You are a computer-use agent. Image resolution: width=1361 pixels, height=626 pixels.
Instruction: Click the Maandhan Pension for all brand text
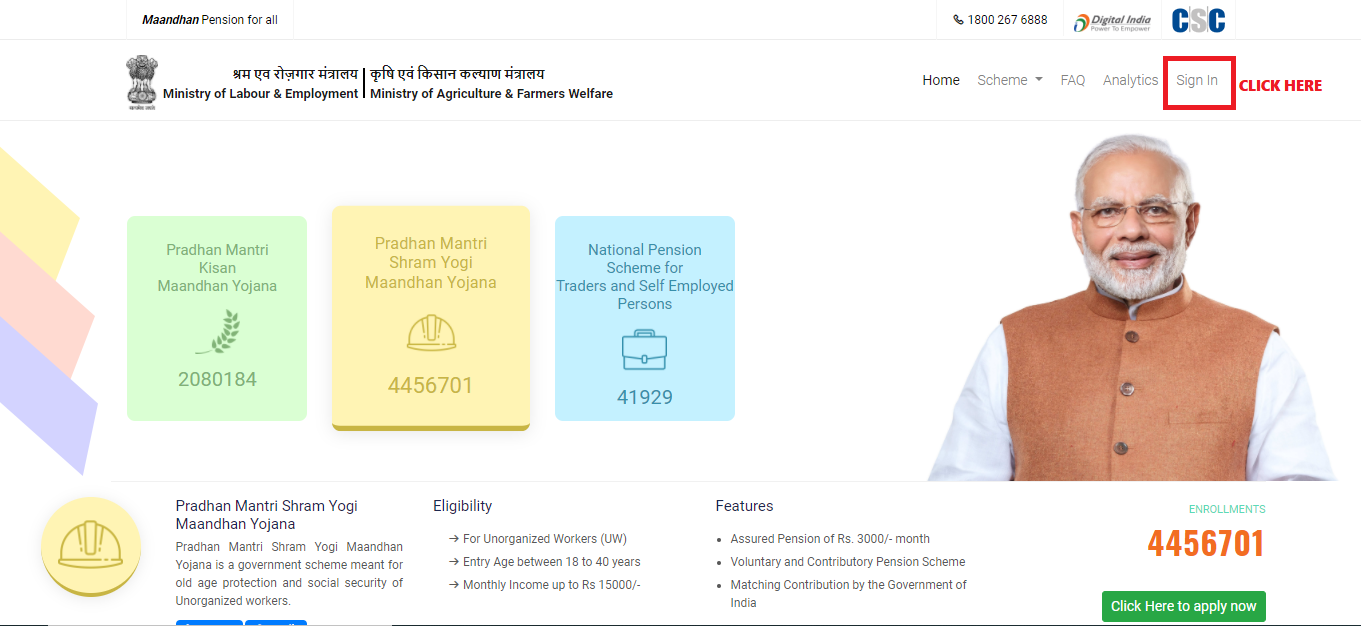point(210,20)
